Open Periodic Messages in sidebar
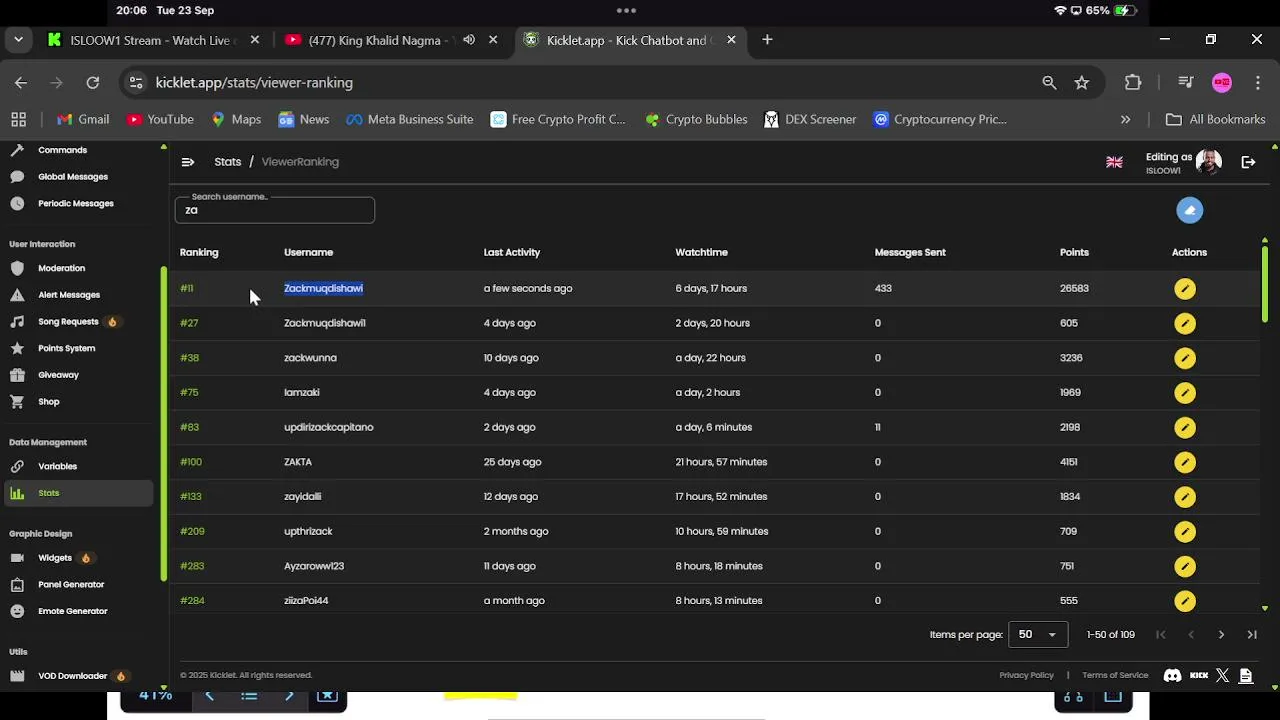This screenshot has width=1280, height=720. (75, 203)
